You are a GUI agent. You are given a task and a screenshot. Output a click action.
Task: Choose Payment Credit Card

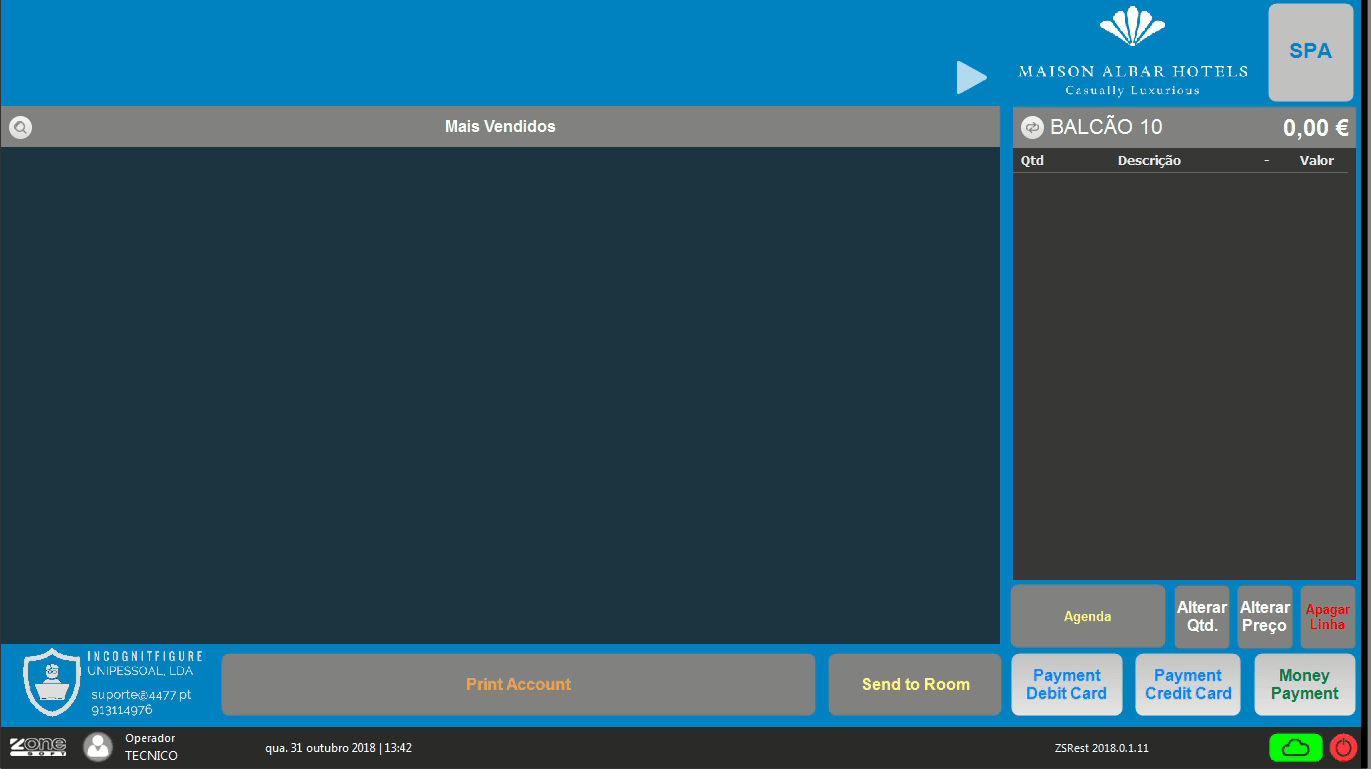[x=1187, y=684]
